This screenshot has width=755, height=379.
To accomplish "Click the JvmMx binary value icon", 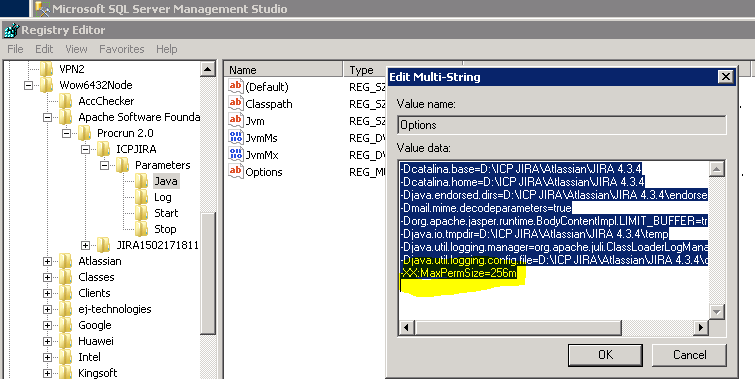I will click(x=235, y=155).
